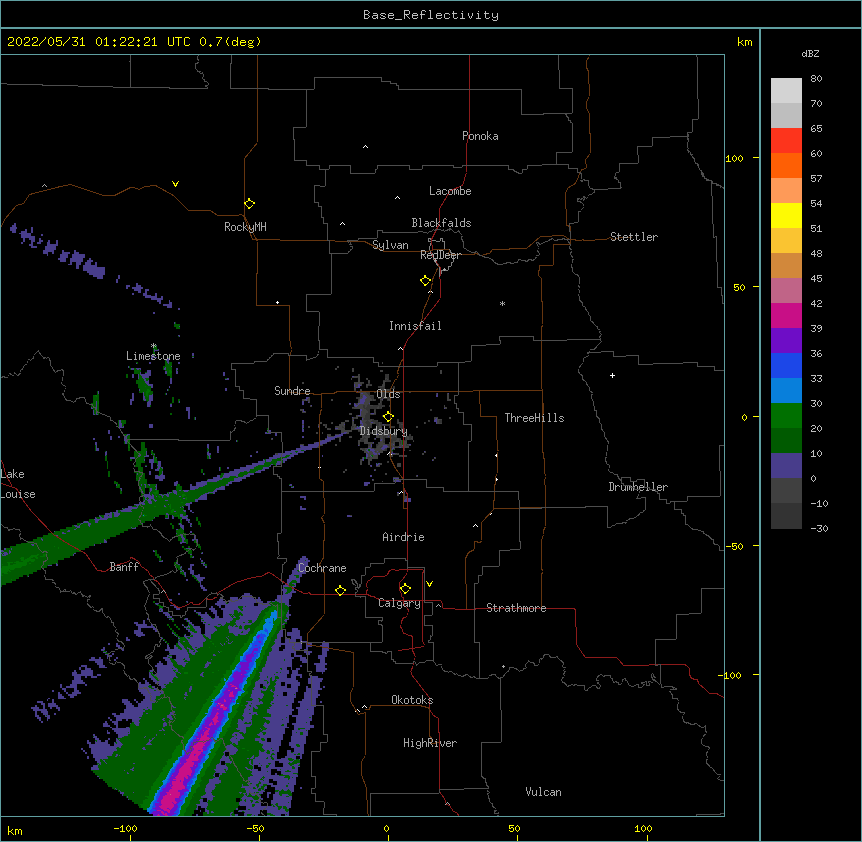The image size is (862, 842).
Task: Select the light gray 70–80 dBZ legend swatch
Action: 786,91
